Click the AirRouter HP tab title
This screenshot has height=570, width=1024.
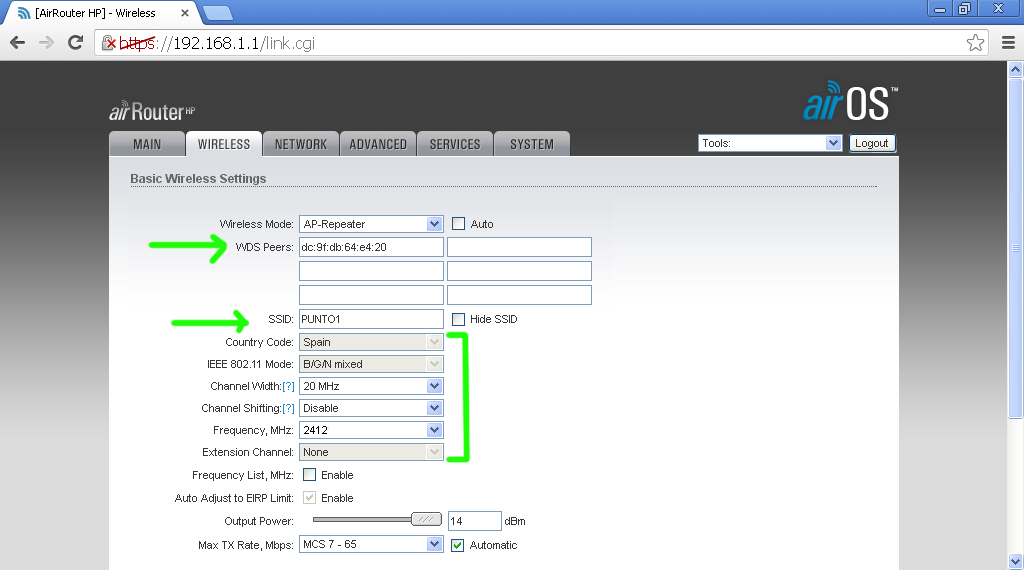pyautogui.click(x=95, y=13)
